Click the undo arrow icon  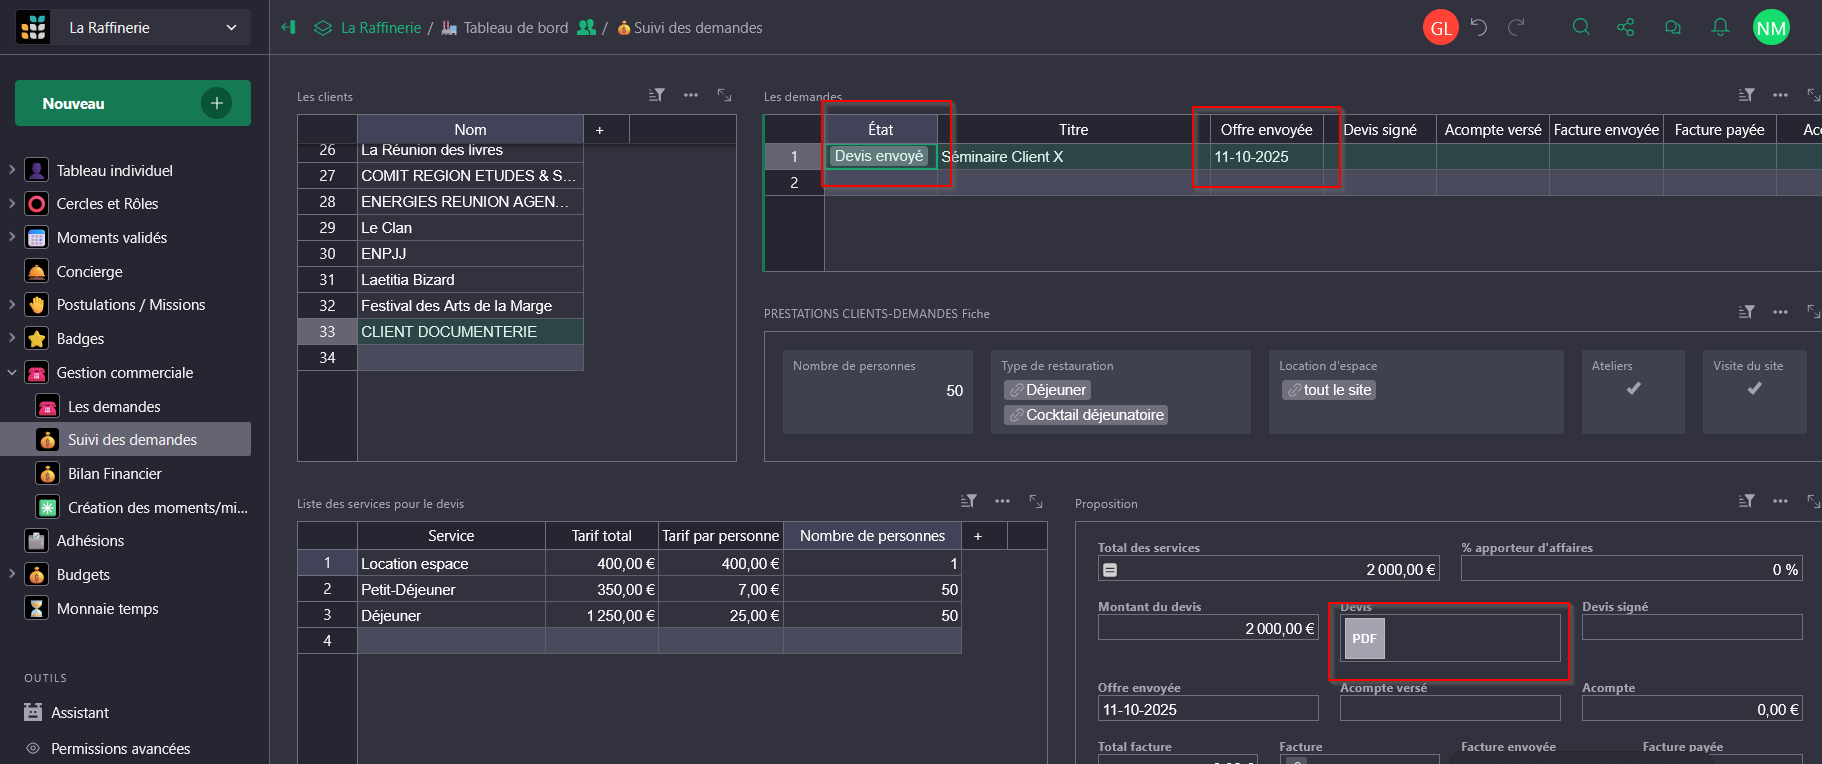(x=1479, y=27)
